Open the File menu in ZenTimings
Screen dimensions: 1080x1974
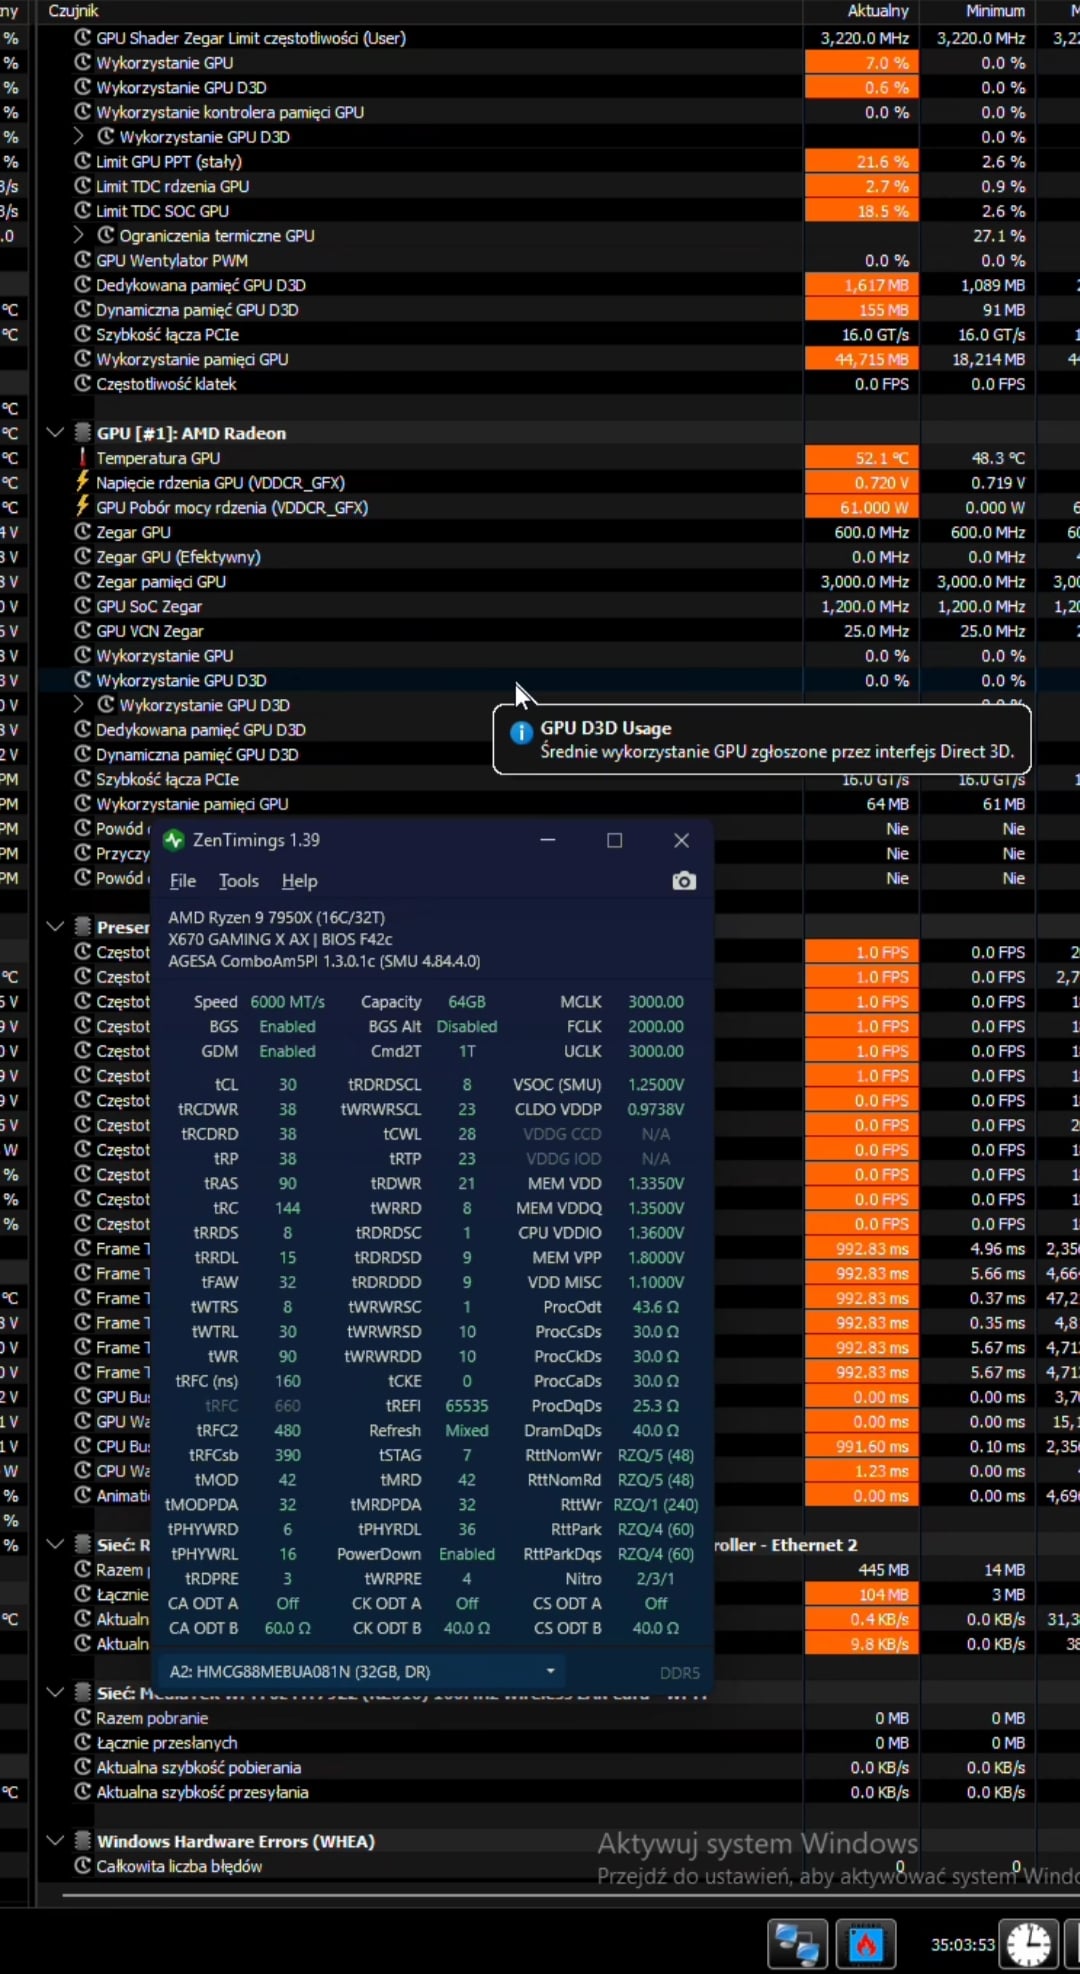coord(183,881)
